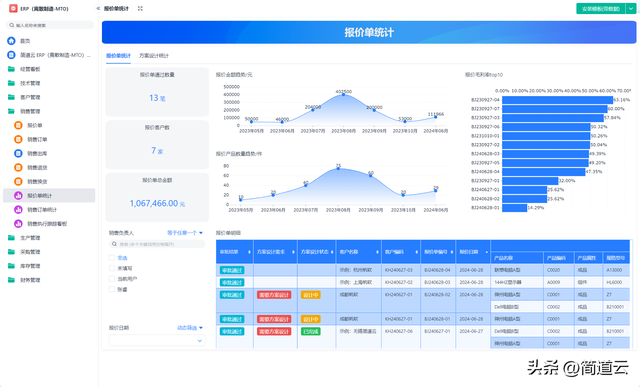Sort by the 方案设计需求 column header
The height and width of the screenshot is (387, 640).
point(276,252)
